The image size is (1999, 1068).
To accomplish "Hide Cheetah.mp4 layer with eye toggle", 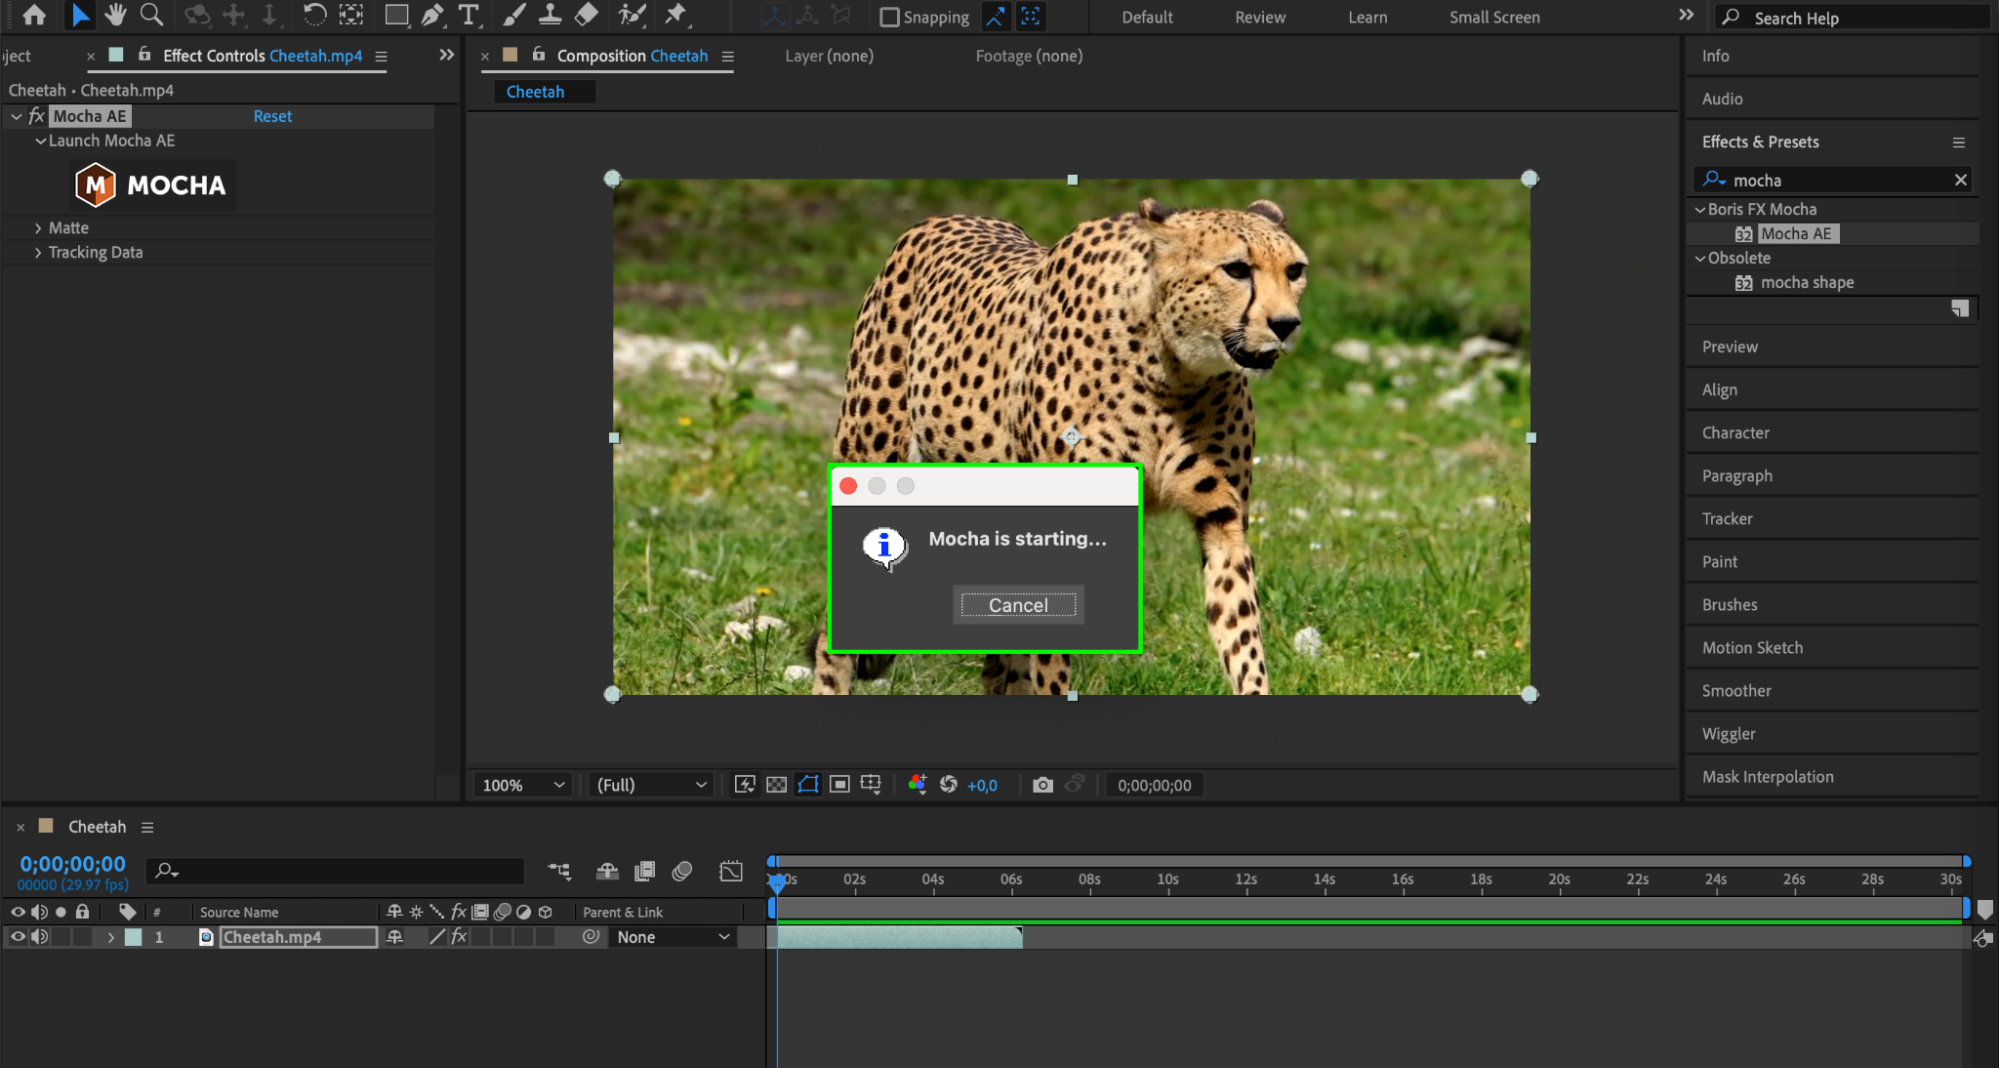I will point(17,937).
